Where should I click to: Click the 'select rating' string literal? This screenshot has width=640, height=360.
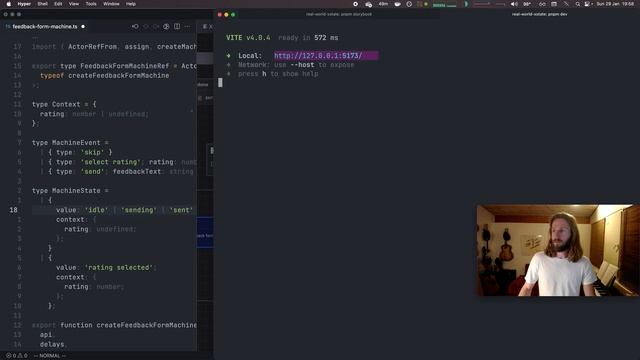coord(111,162)
